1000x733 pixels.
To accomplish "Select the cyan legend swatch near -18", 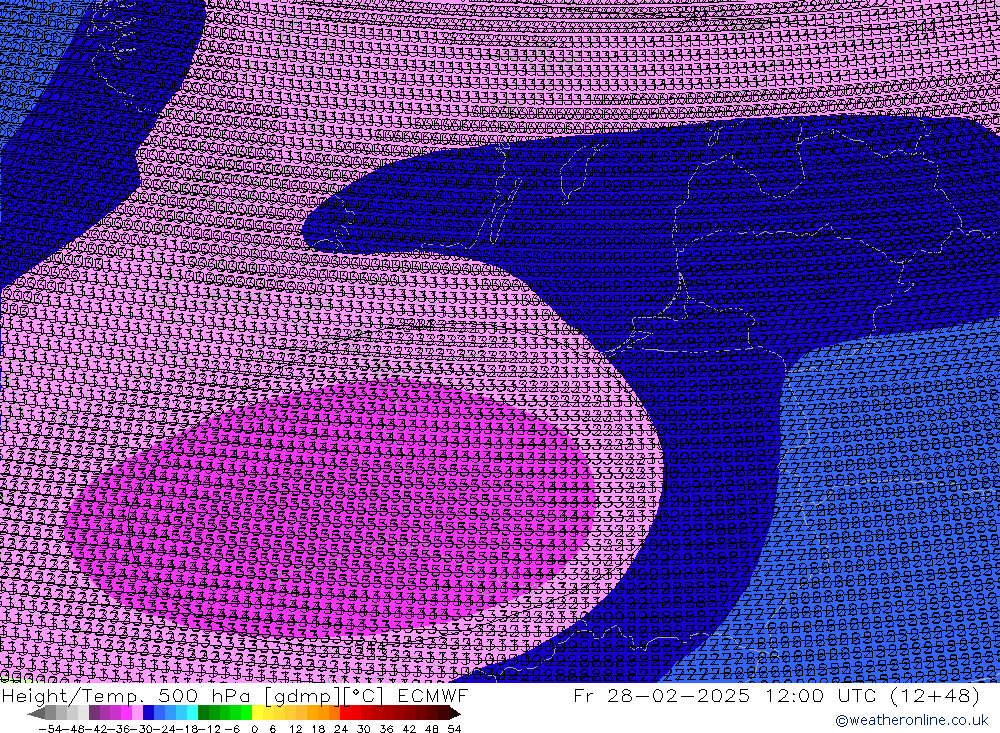I will (x=192, y=713).
